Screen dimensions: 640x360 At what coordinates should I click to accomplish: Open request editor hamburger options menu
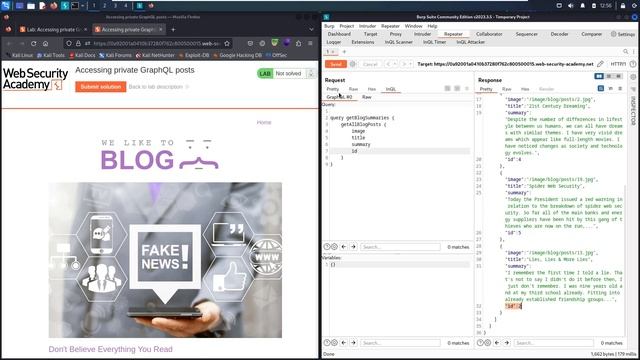[x=467, y=89]
